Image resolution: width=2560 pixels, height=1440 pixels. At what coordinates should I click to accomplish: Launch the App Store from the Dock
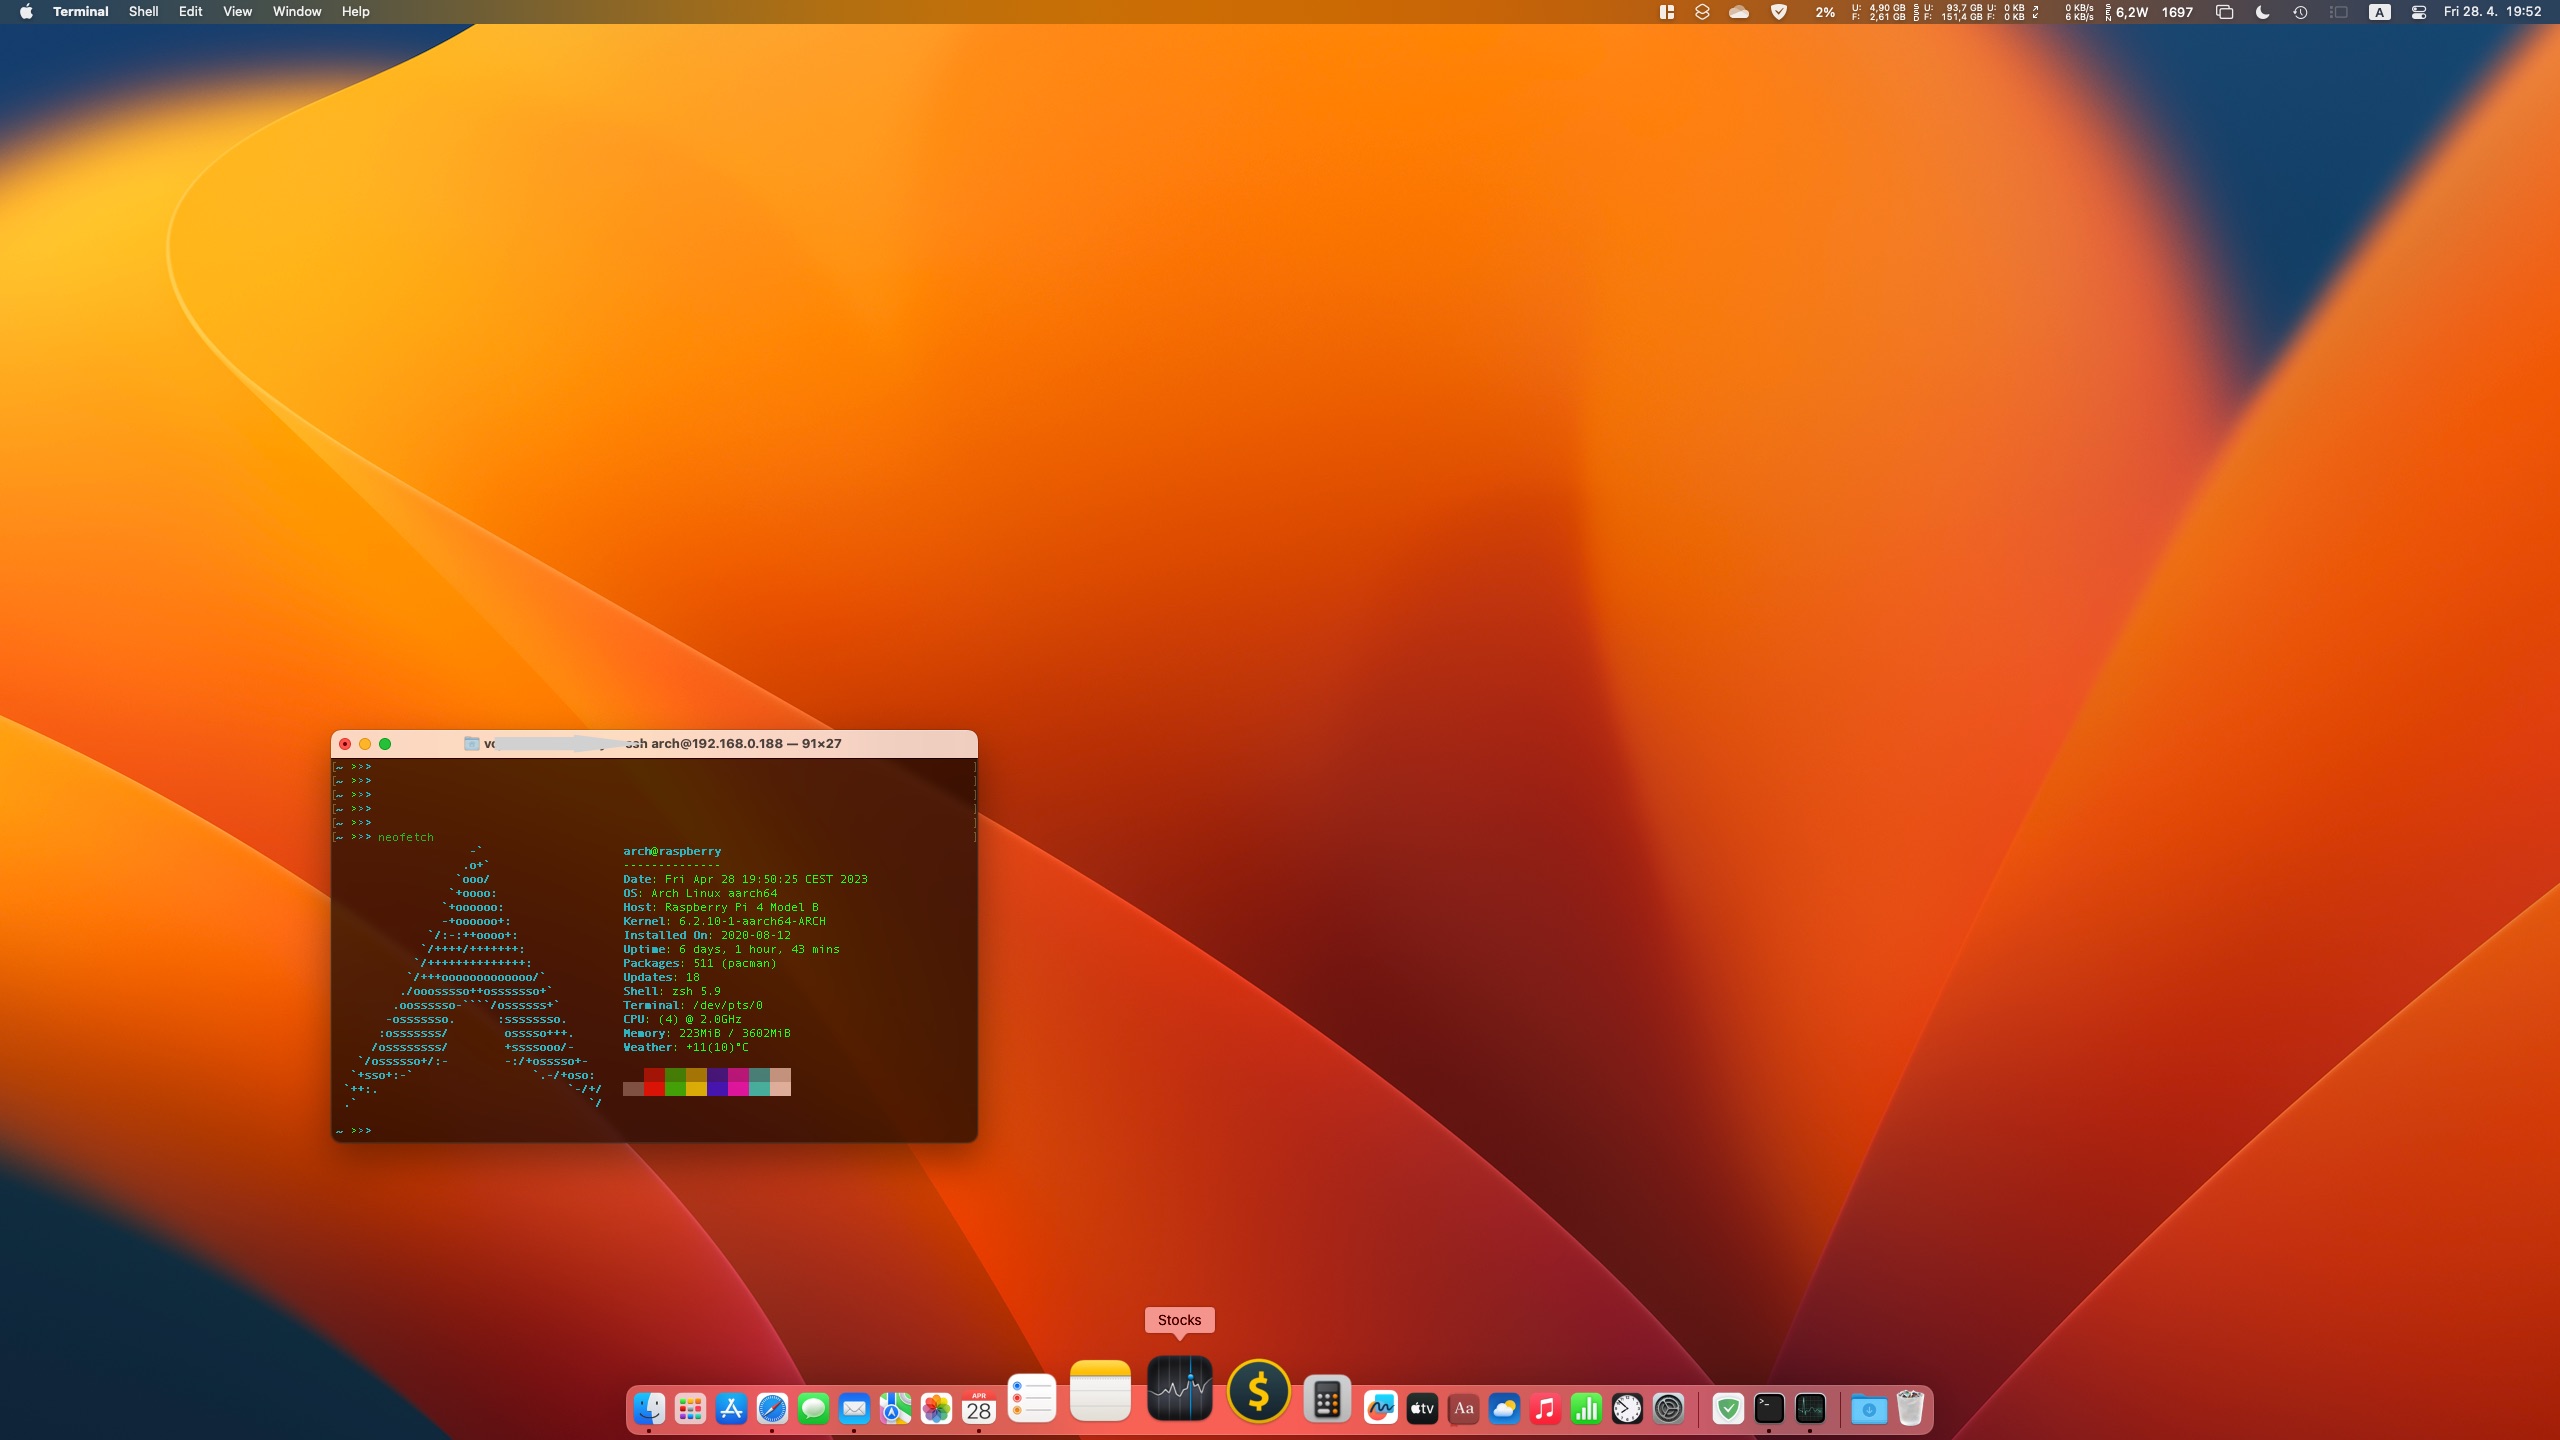(x=731, y=1409)
